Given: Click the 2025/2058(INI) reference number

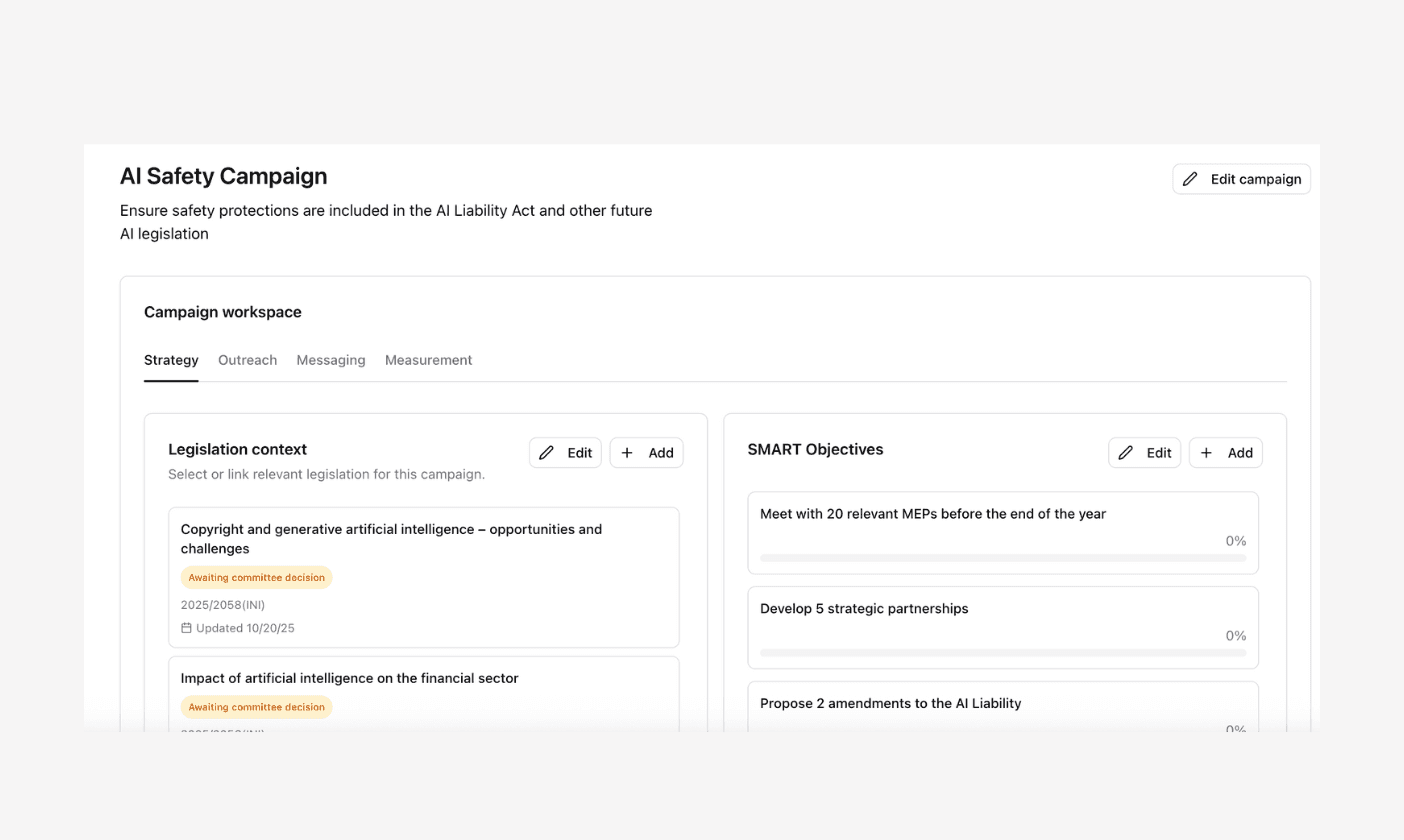Looking at the screenshot, I should [221, 604].
